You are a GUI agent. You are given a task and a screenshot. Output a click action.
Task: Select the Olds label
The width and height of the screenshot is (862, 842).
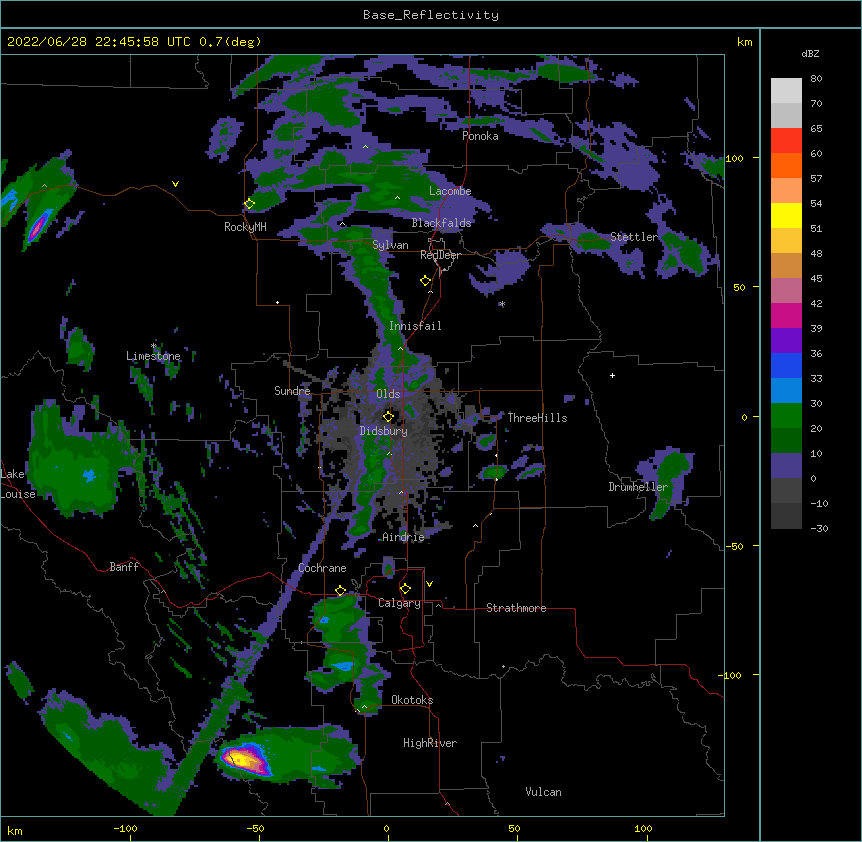tap(388, 394)
